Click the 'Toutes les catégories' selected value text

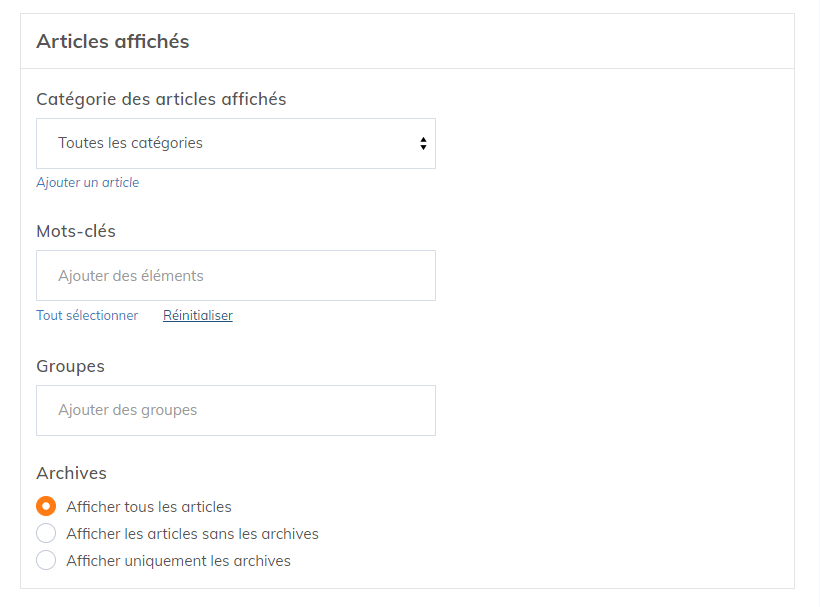[x=130, y=143]
